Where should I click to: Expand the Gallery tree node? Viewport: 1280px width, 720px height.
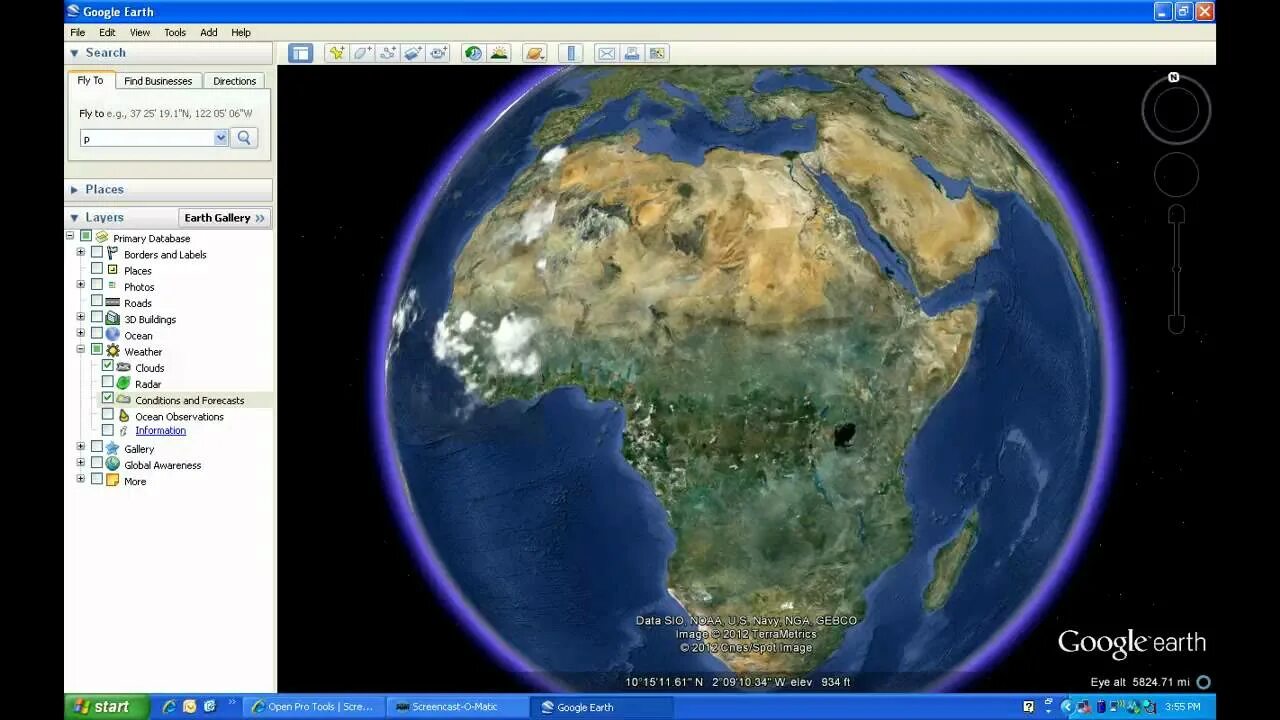pyautogui.click(x=81, y=446)
